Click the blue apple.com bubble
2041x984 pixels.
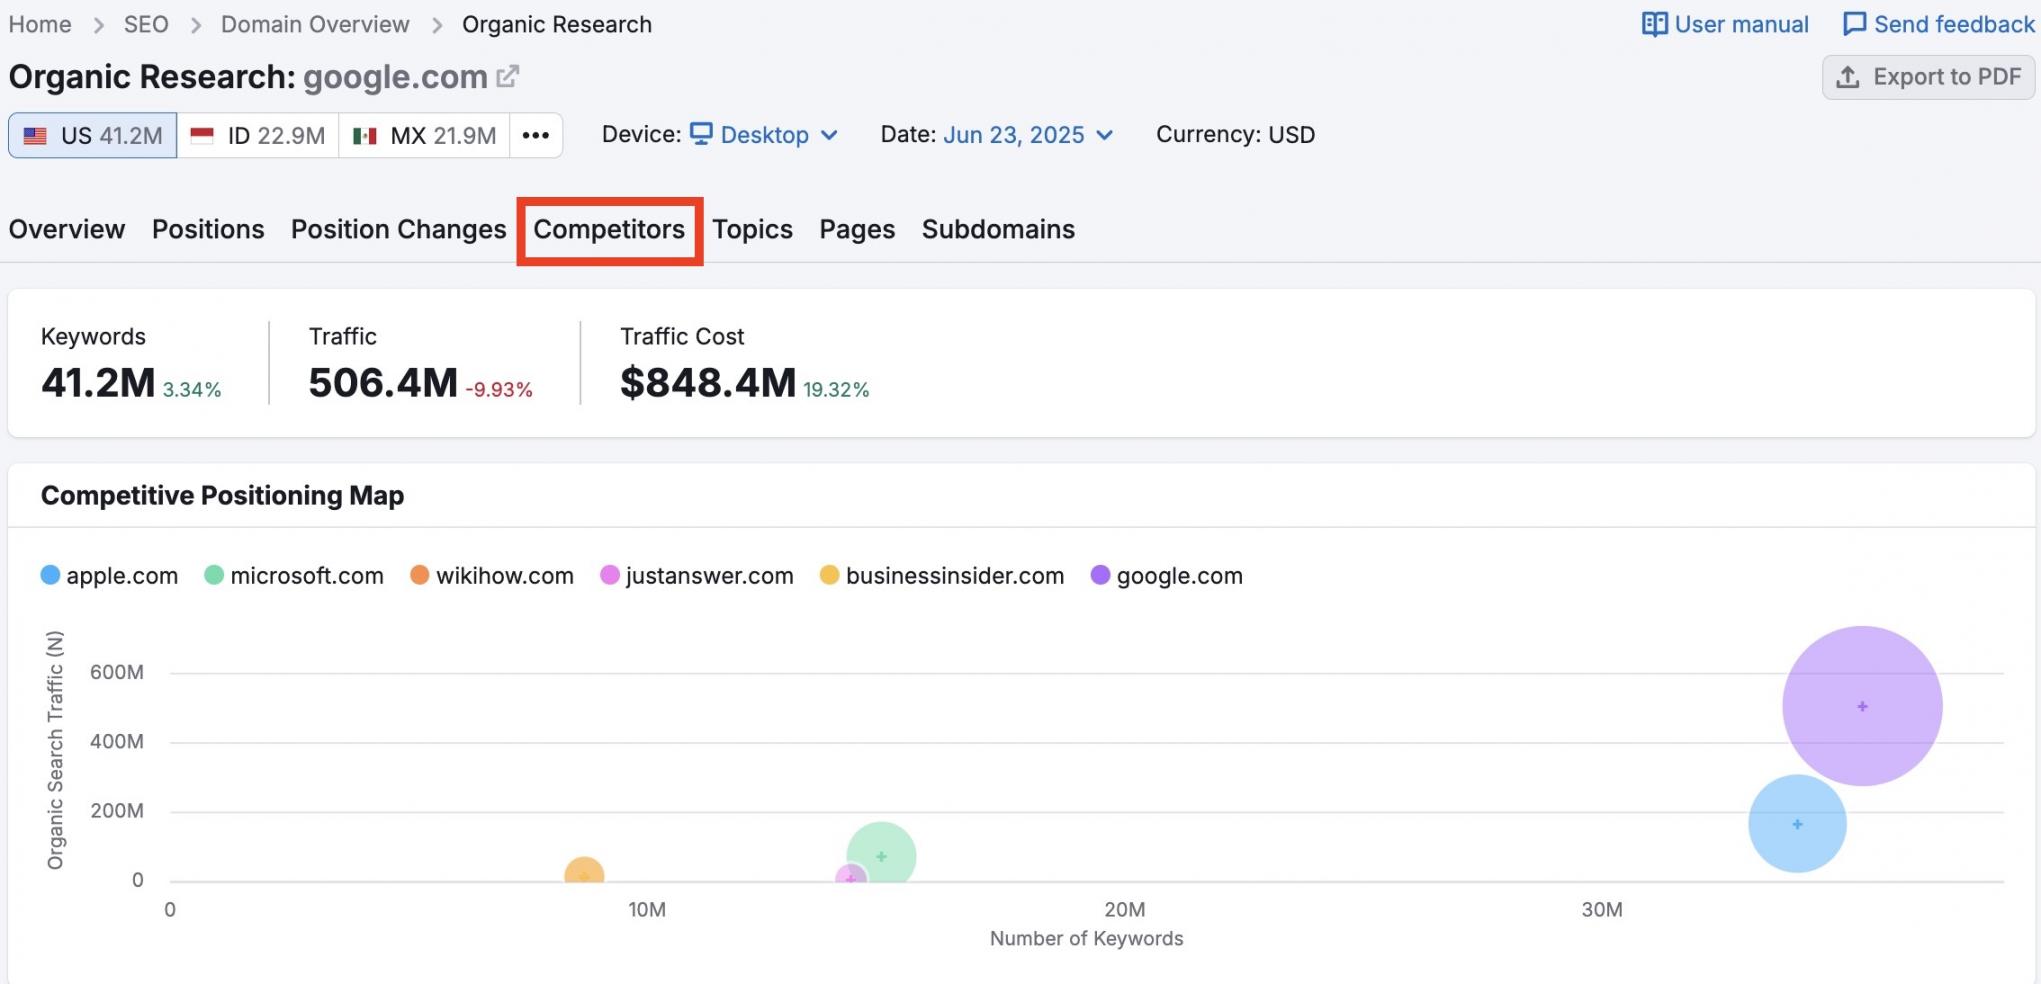(x=1797, y=824)
